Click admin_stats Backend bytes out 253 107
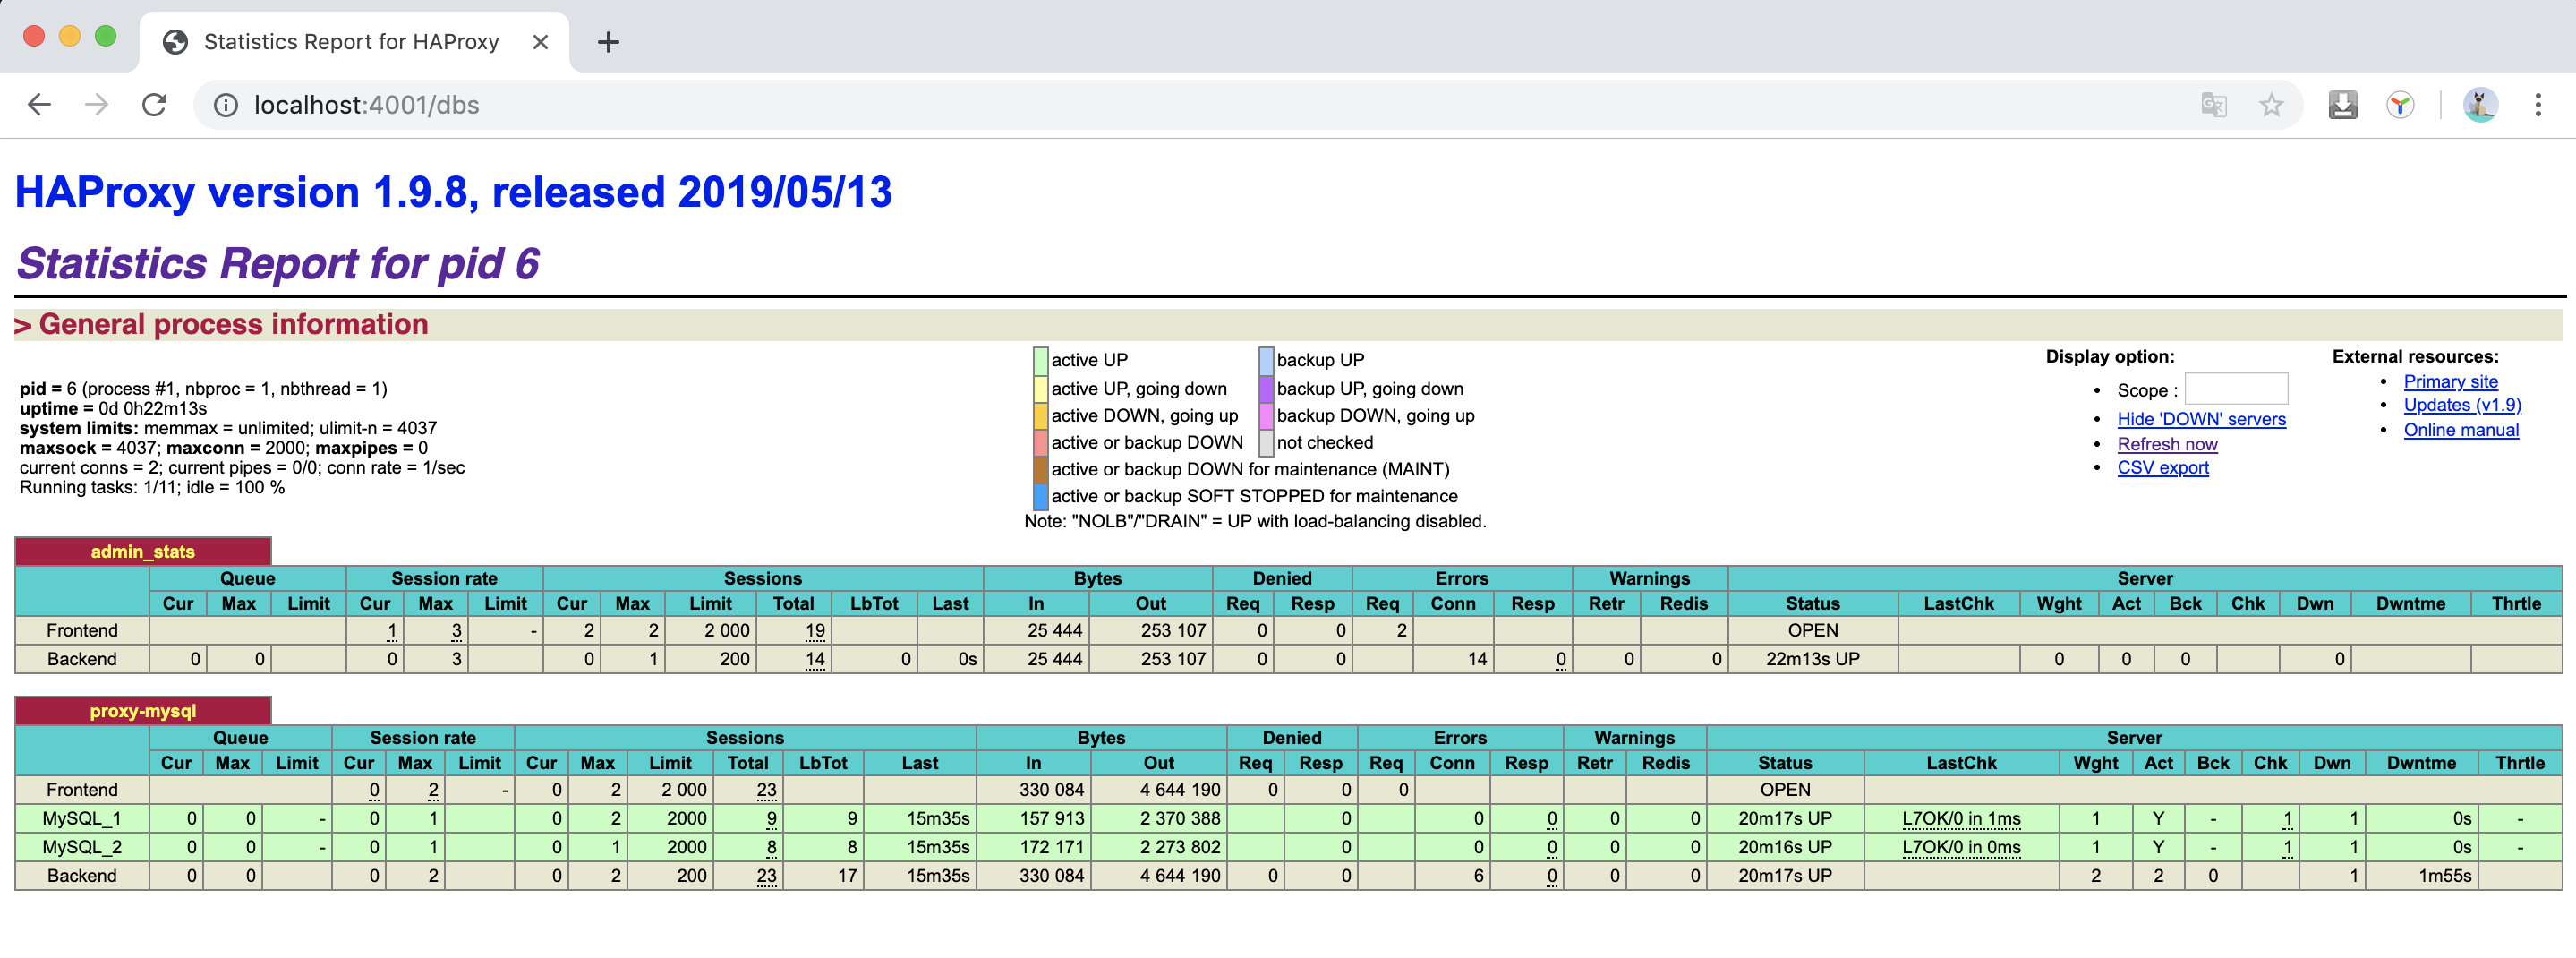2576x958 pixels. (x=1173, y=659)
